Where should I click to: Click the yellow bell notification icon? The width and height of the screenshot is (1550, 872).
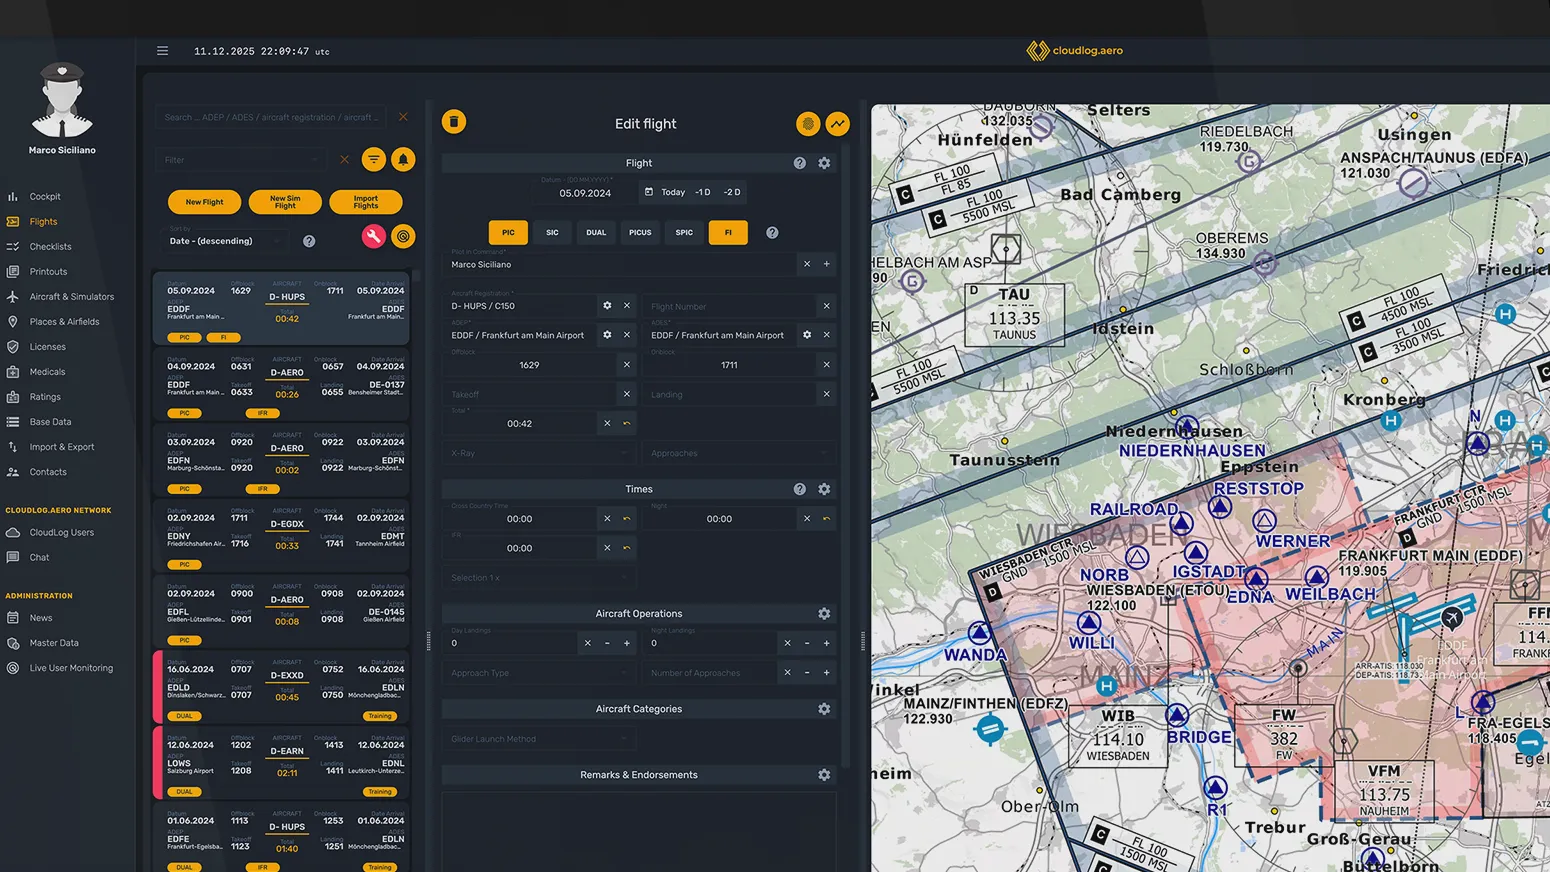point(403,159)
